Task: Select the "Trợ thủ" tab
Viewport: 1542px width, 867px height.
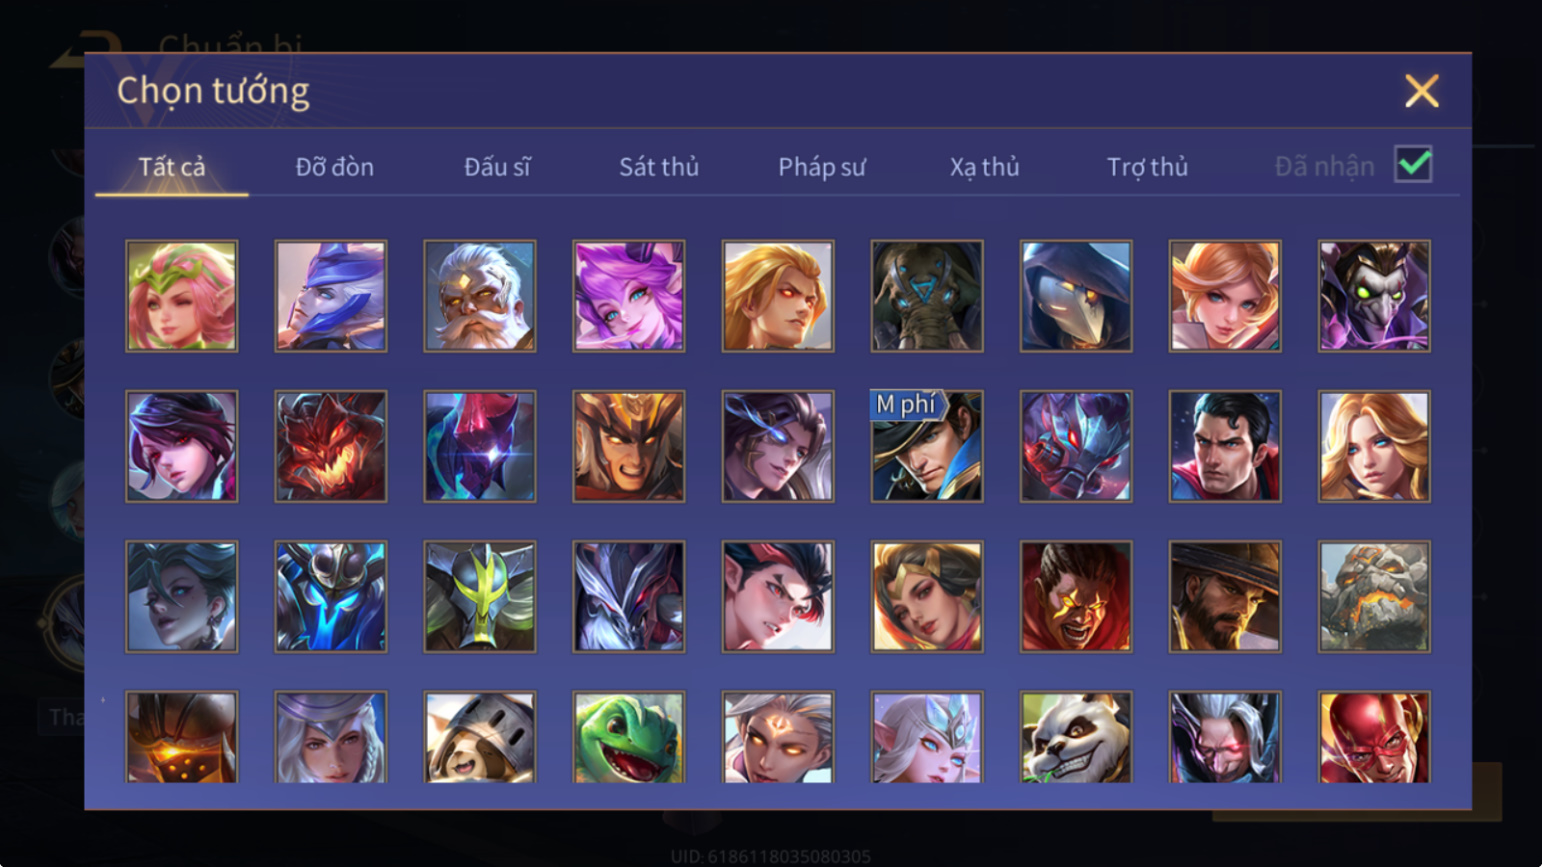Action: [1147, 167]
